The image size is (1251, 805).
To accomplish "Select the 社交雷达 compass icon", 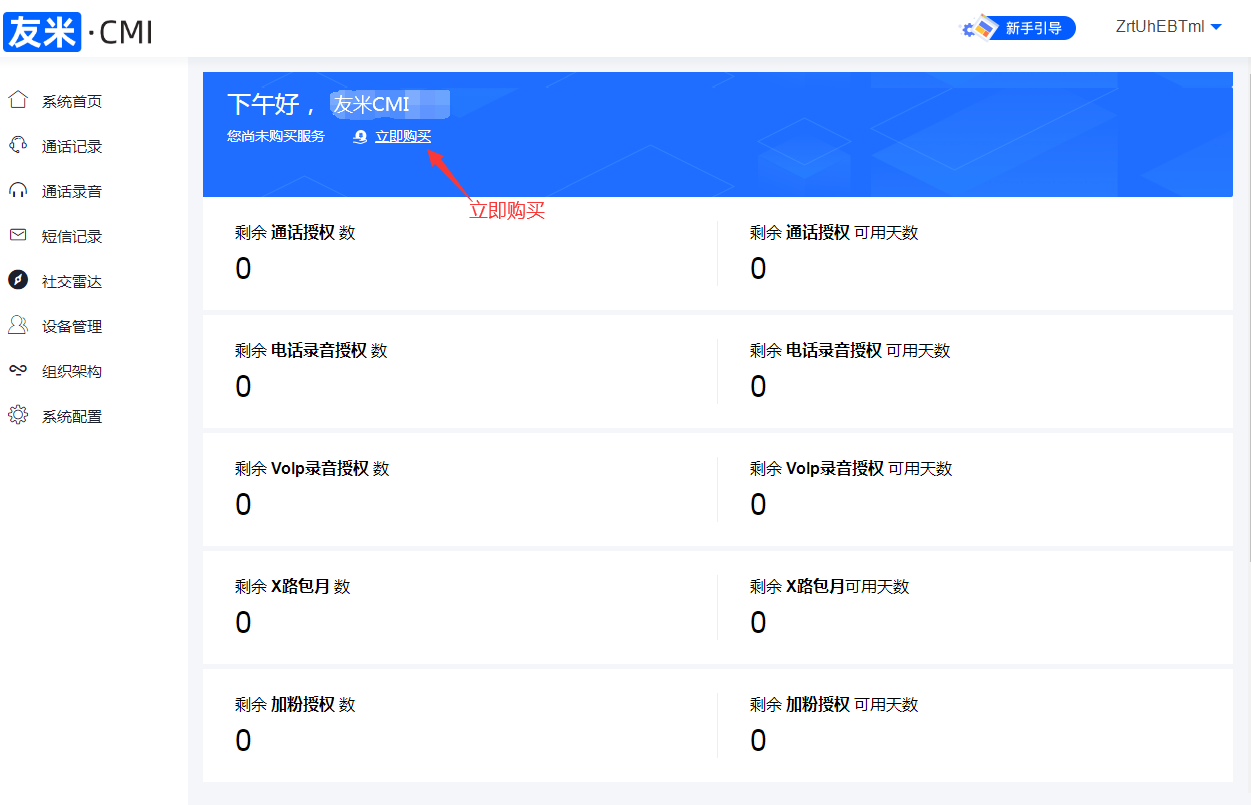I will click(17, 280).
